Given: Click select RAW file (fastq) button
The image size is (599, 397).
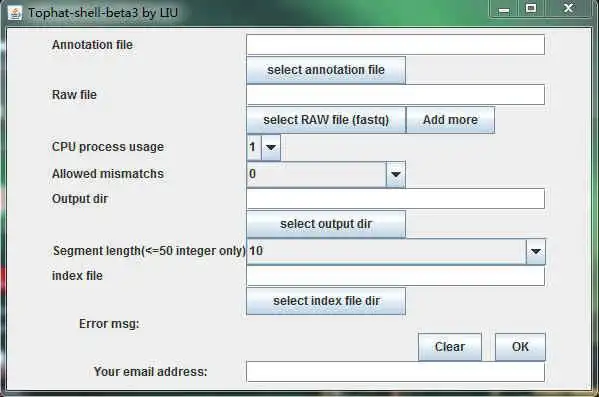Looking at the screenshot, I should 326,120.
